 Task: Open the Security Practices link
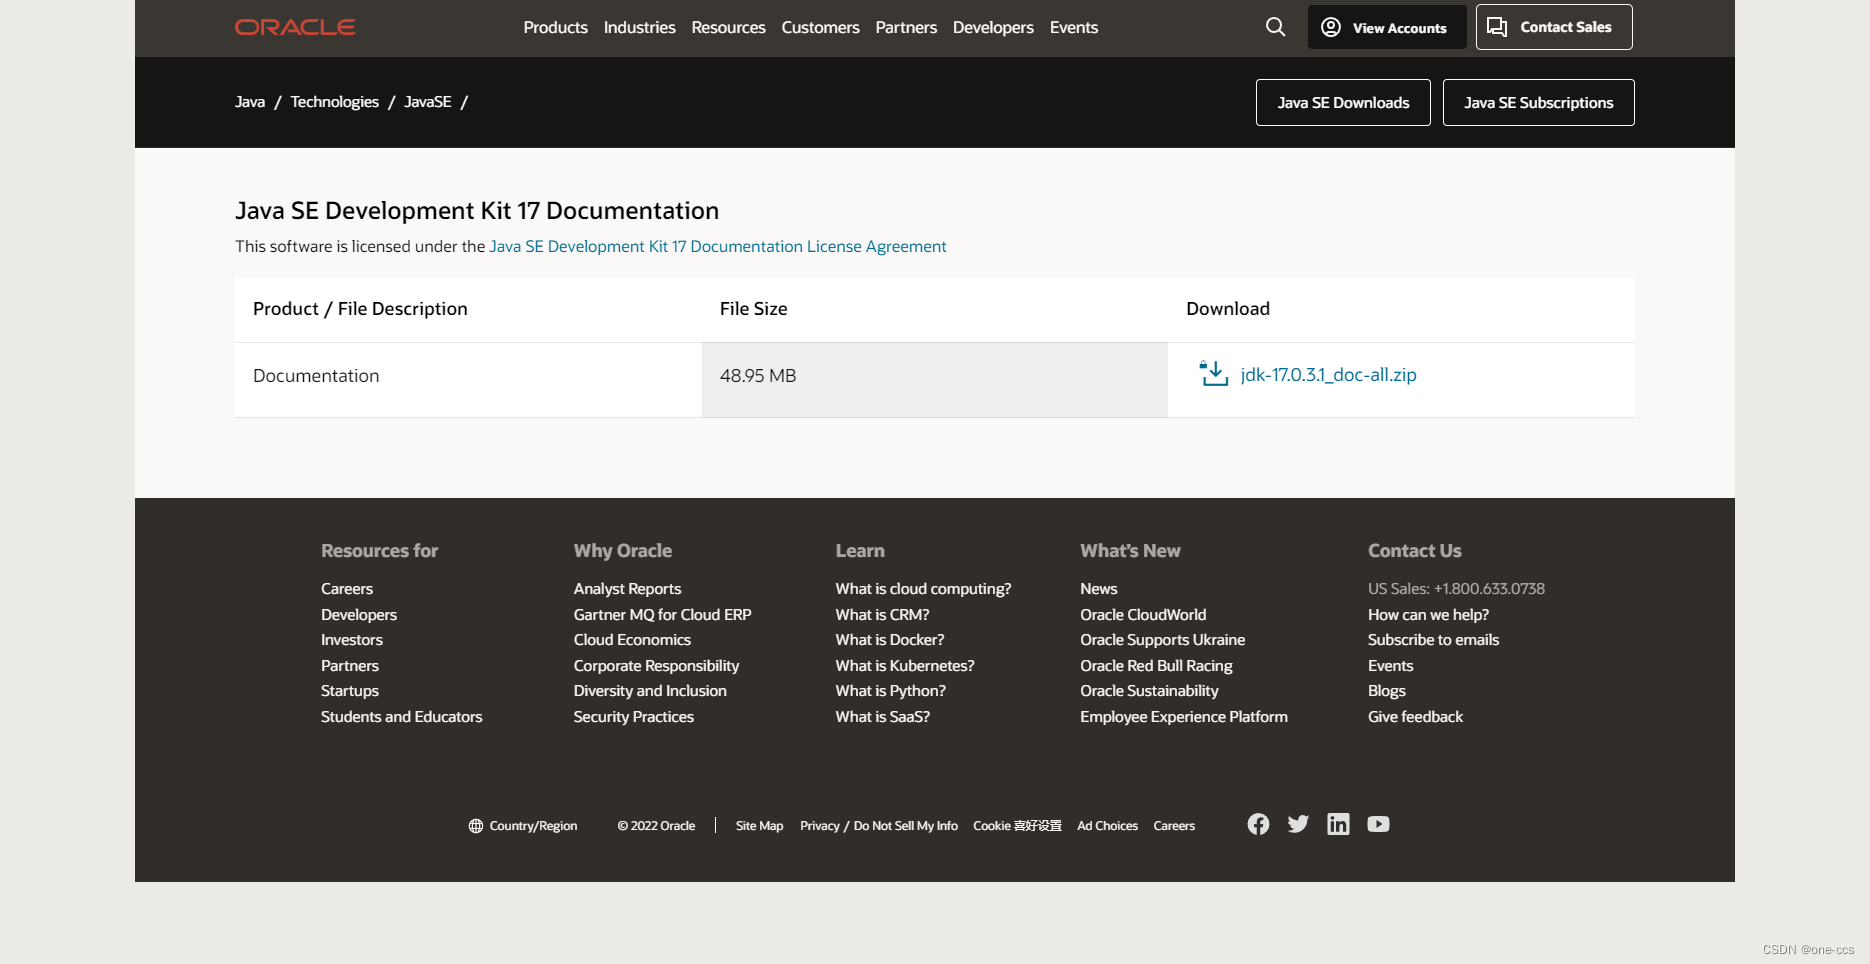point(633,716)
